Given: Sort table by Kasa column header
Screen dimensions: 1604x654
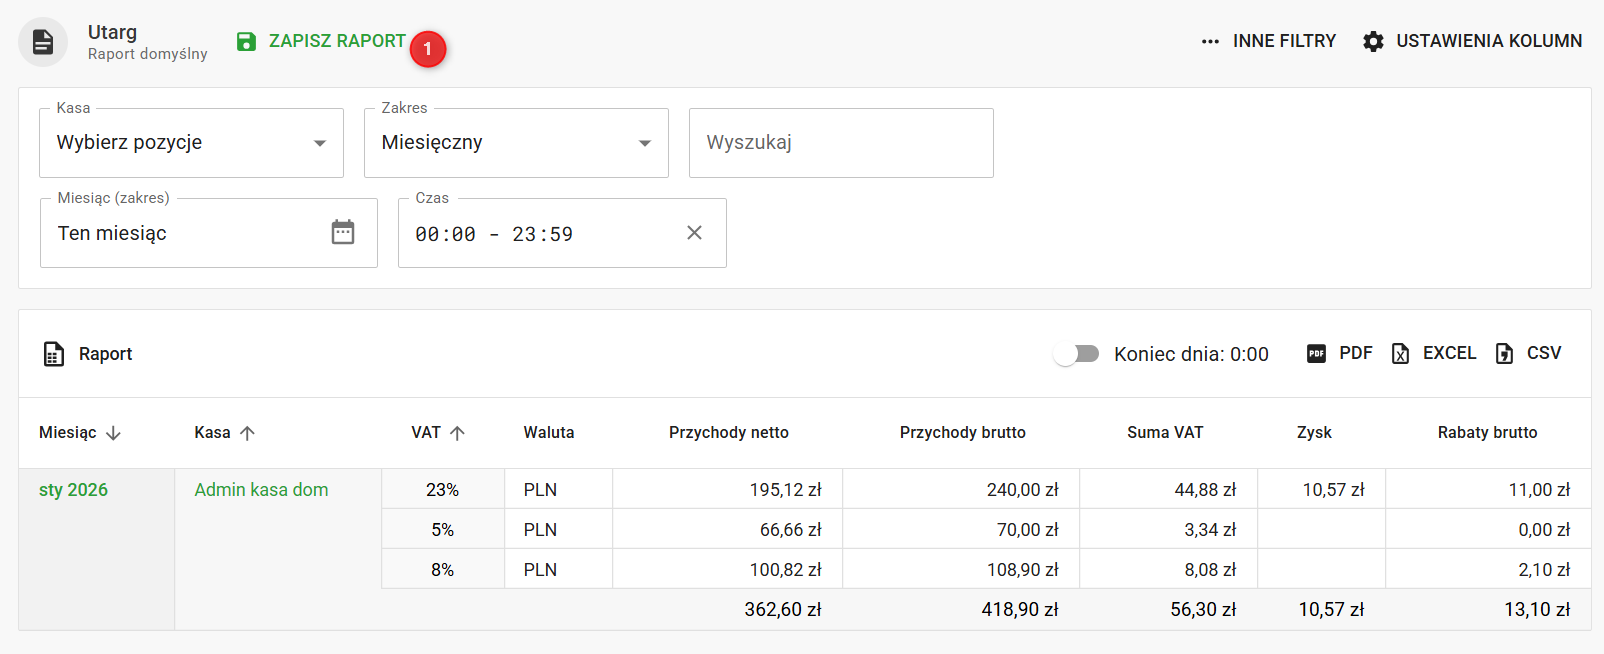Looking at the screenshot, I should [213, 433].
